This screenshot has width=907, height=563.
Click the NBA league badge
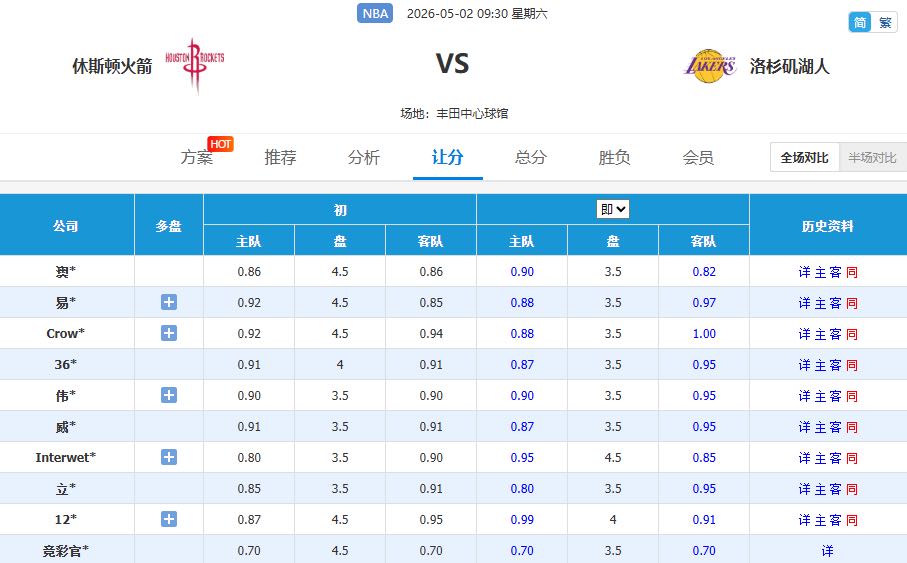[x=375, y=13]
